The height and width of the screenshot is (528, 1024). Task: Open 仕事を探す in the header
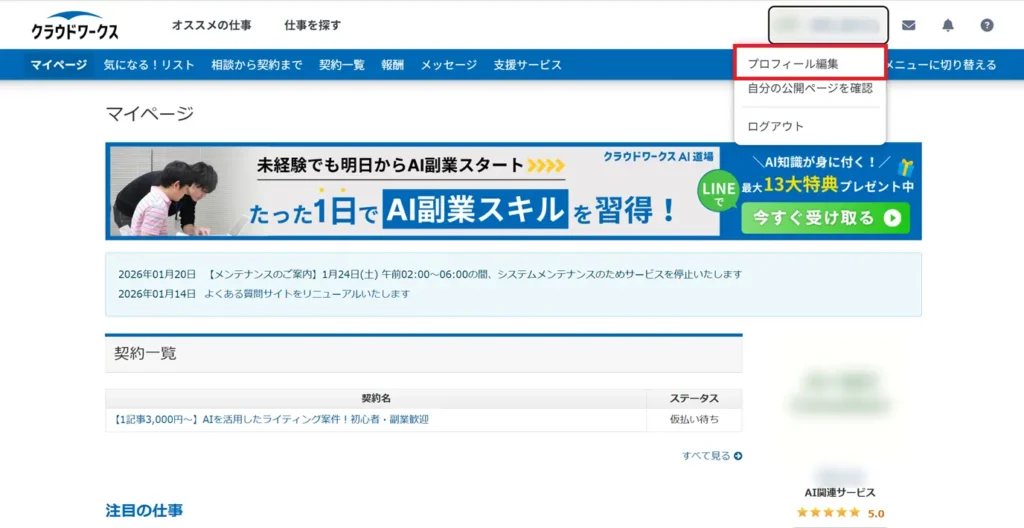click(x=312, y=25)
